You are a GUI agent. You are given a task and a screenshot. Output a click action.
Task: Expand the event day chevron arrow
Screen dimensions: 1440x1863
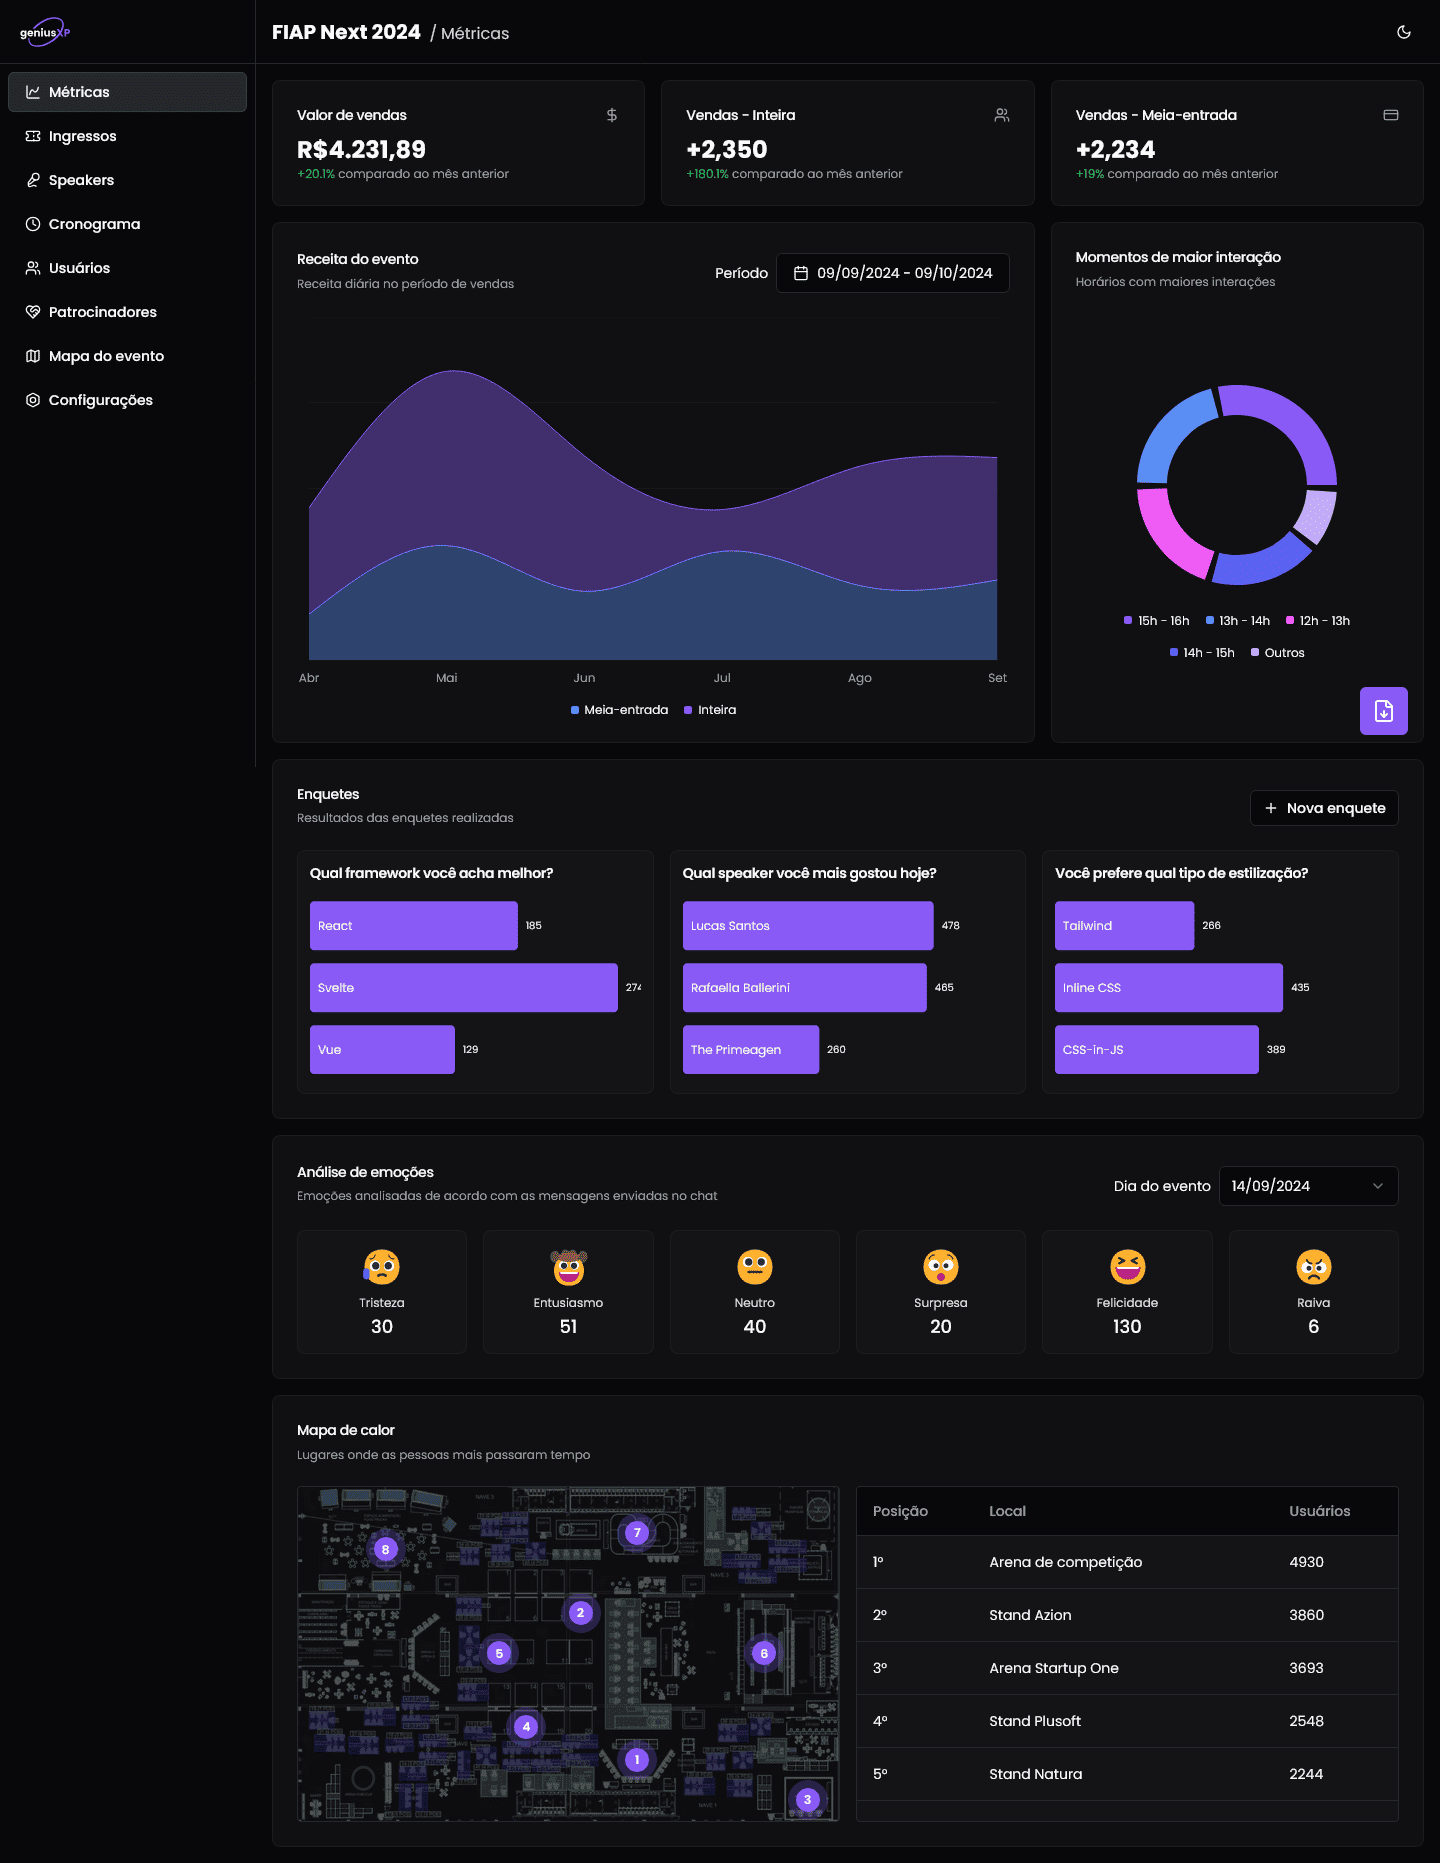click(x=1377, y=1186)
